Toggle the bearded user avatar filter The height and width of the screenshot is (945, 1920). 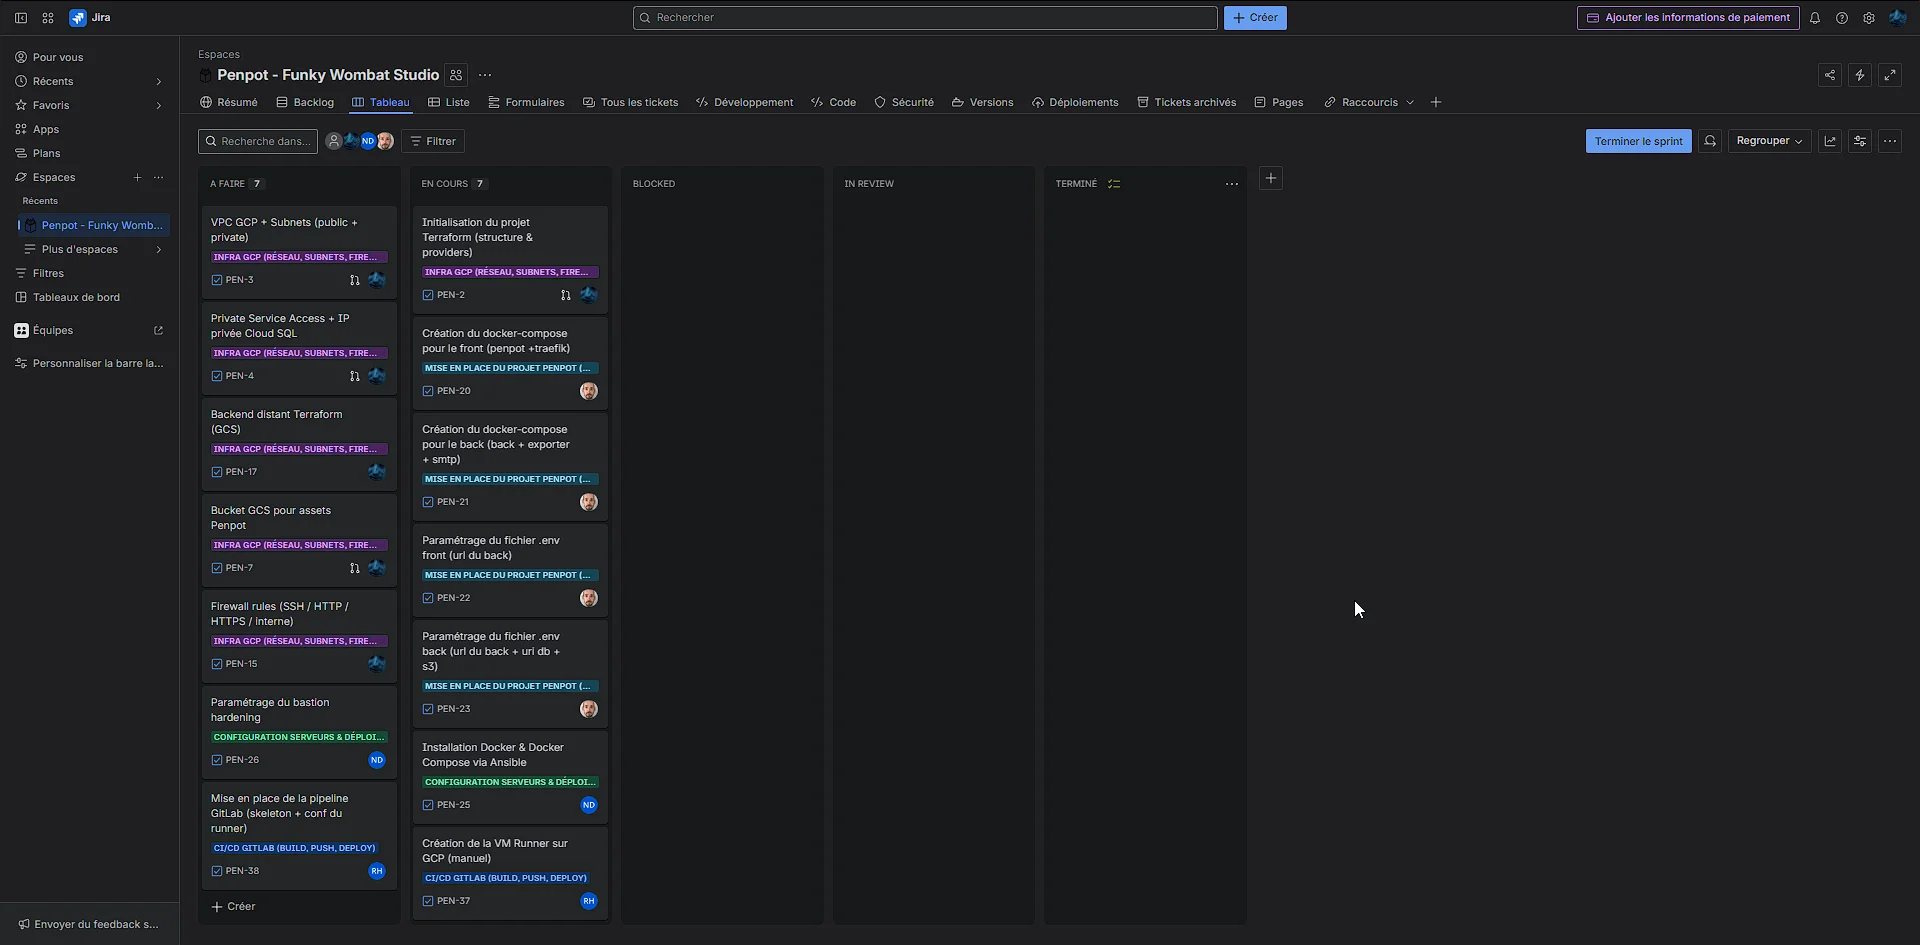coord(385,141)
